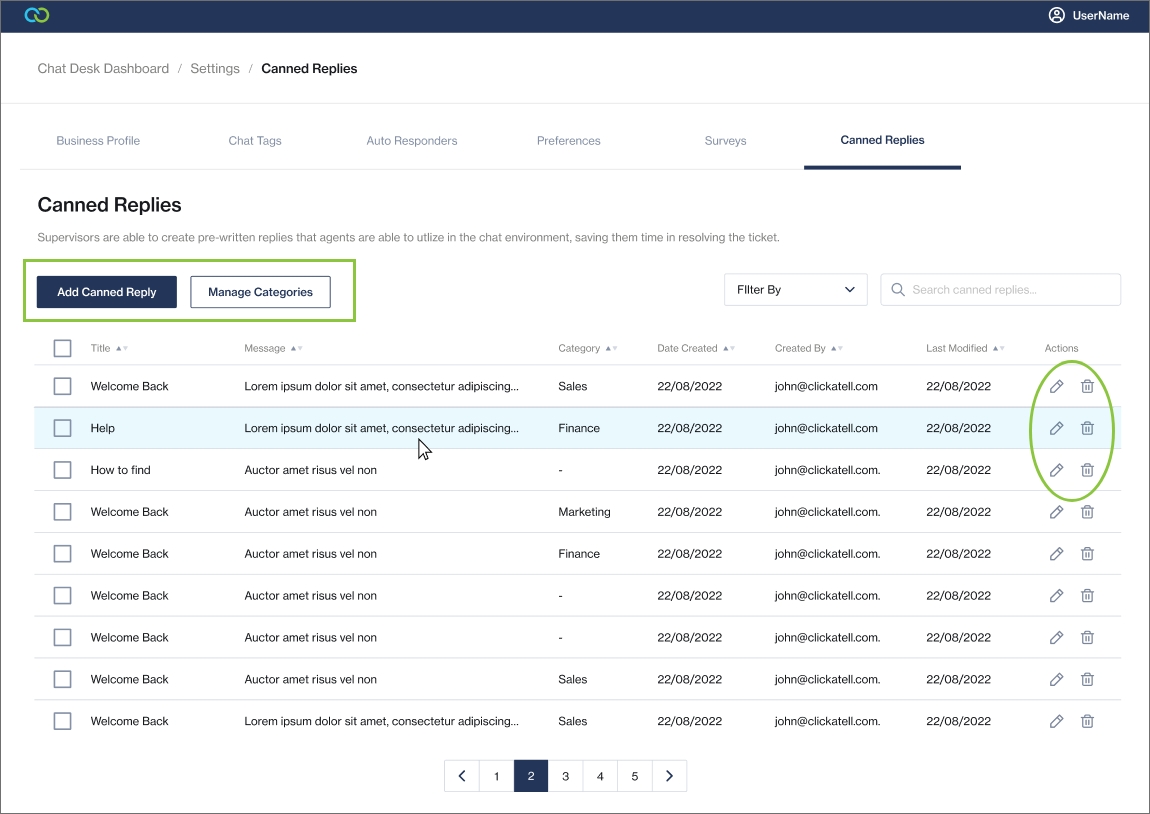Click the Add Canned Reply button
The height and width of the screenshot is (814, 1150).
click(x=107, y=292)
